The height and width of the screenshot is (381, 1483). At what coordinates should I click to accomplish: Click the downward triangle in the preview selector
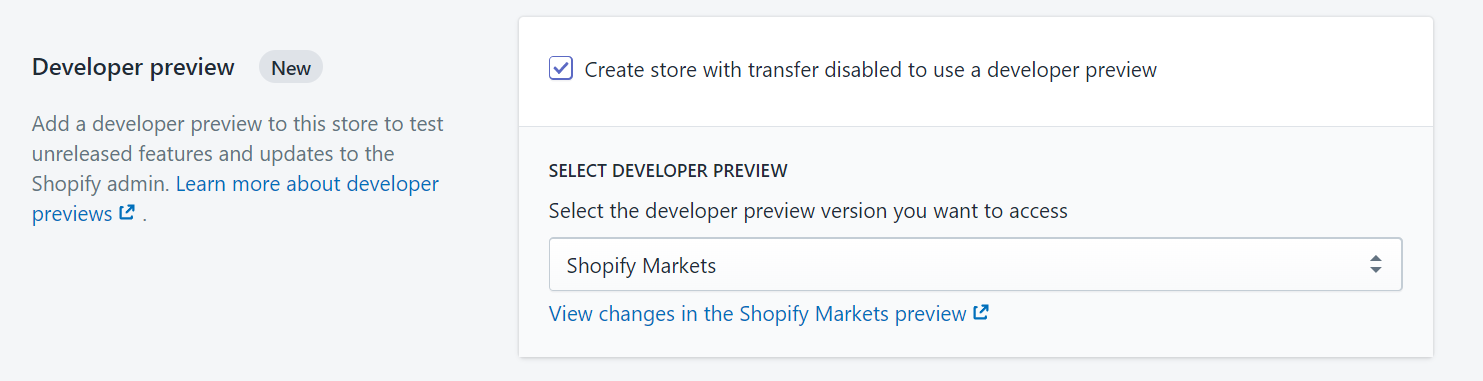tap(1376, 271)
